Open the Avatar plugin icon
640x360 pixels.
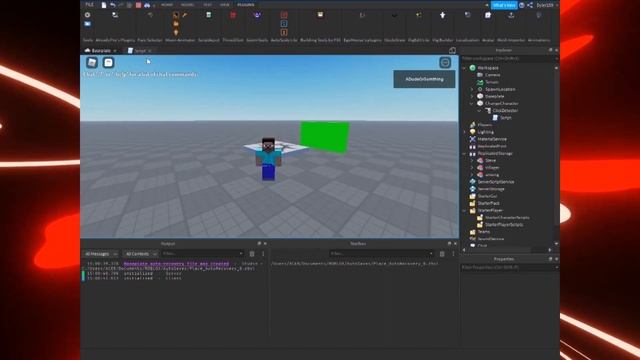coord(488,15)
